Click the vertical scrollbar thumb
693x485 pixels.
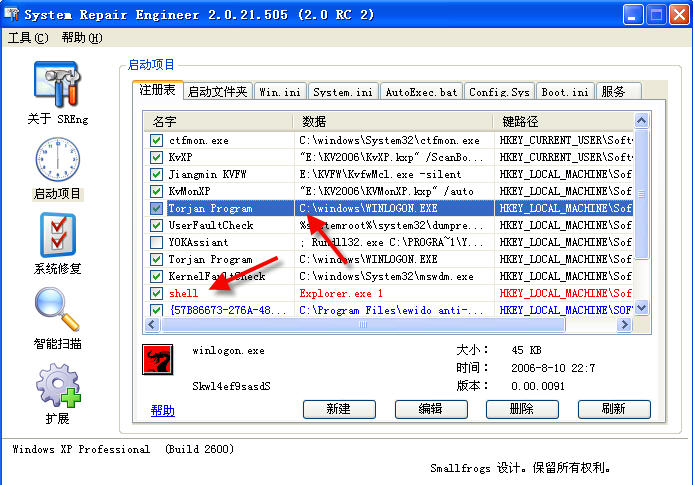[x=642, y=194]
